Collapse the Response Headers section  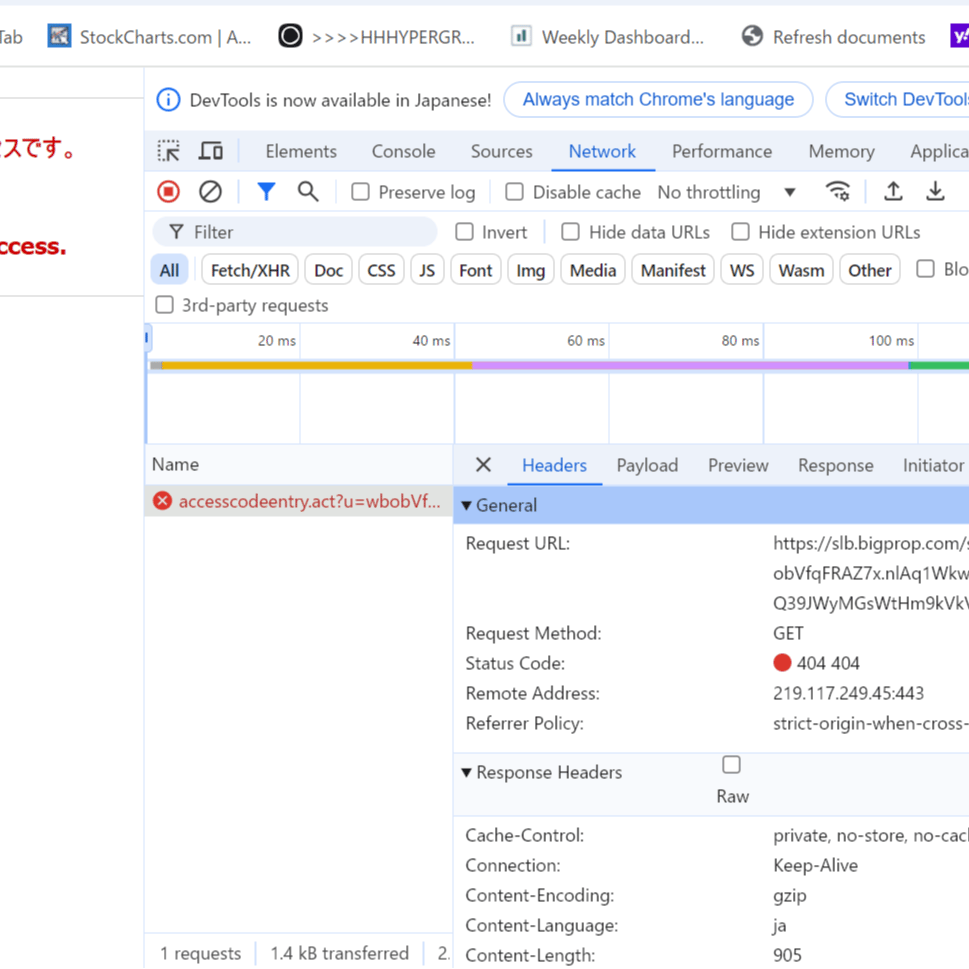coord(466,772)
